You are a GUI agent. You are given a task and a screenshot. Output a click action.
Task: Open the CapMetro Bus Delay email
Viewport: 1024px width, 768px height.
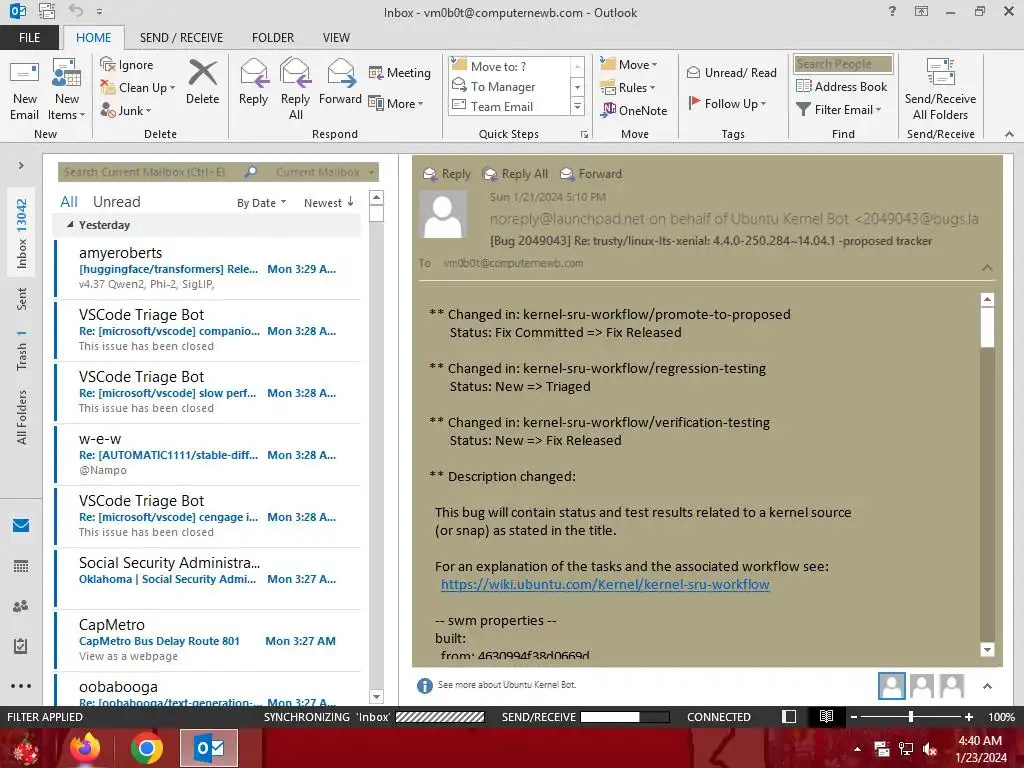coord(208,641)
